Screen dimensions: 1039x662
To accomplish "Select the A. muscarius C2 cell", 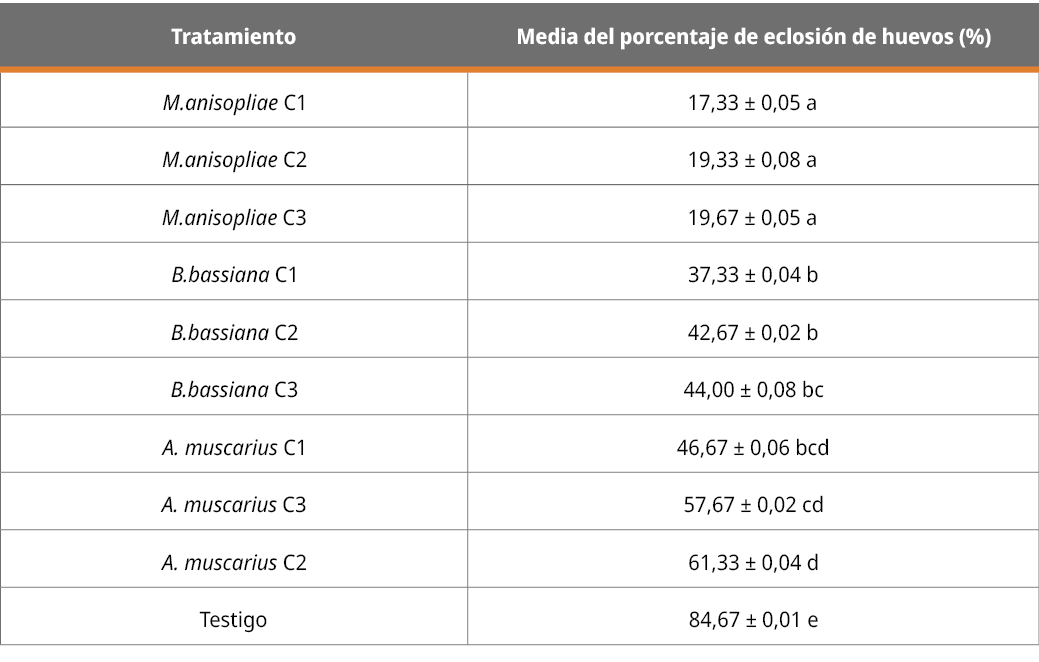I will tap(234, 562).
